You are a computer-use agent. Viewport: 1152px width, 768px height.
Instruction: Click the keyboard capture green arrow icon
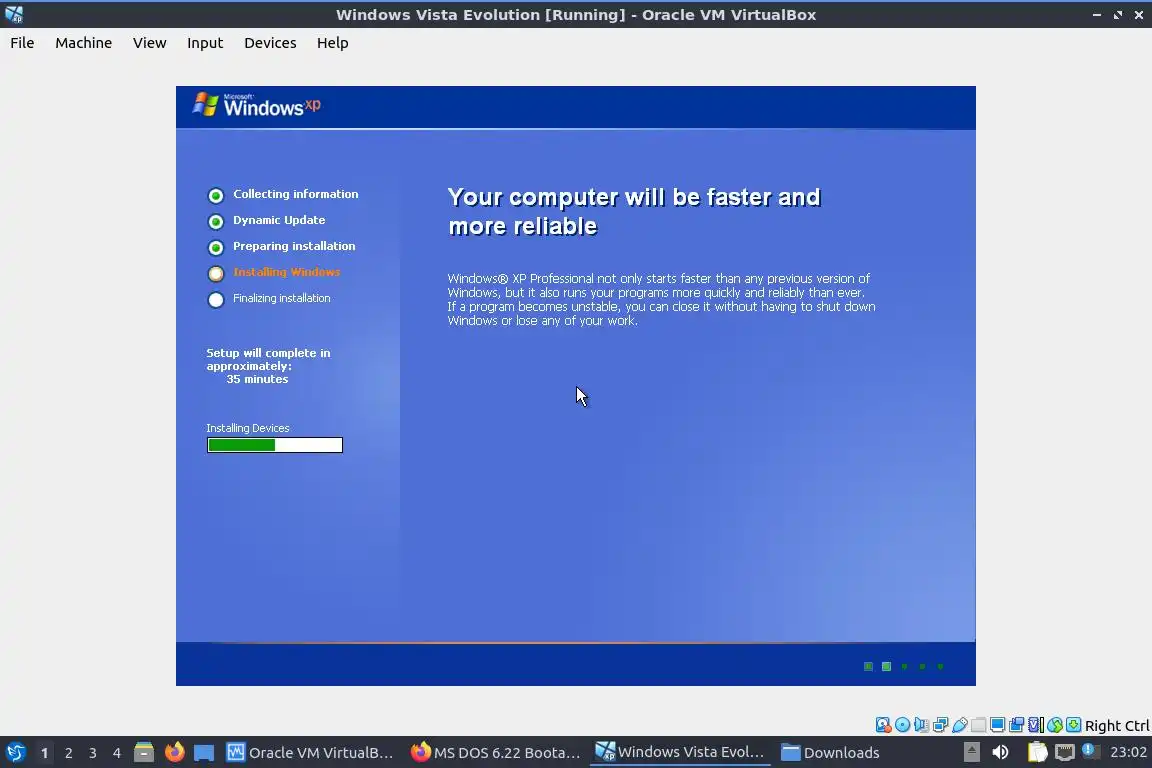[1073, 725]
